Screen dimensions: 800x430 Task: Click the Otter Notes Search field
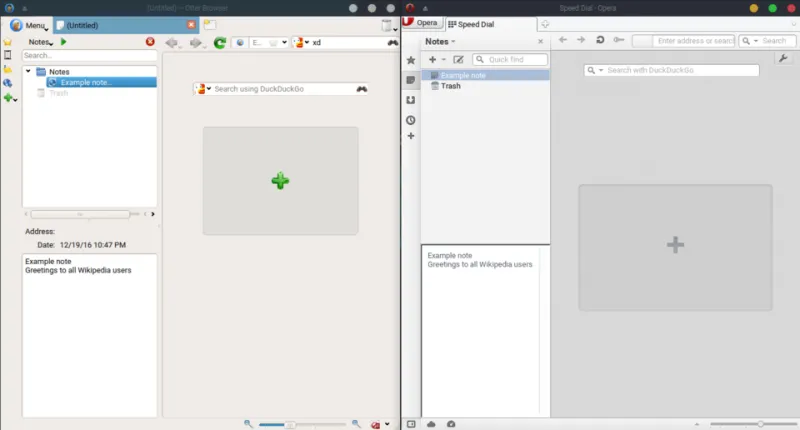[89, 55]
